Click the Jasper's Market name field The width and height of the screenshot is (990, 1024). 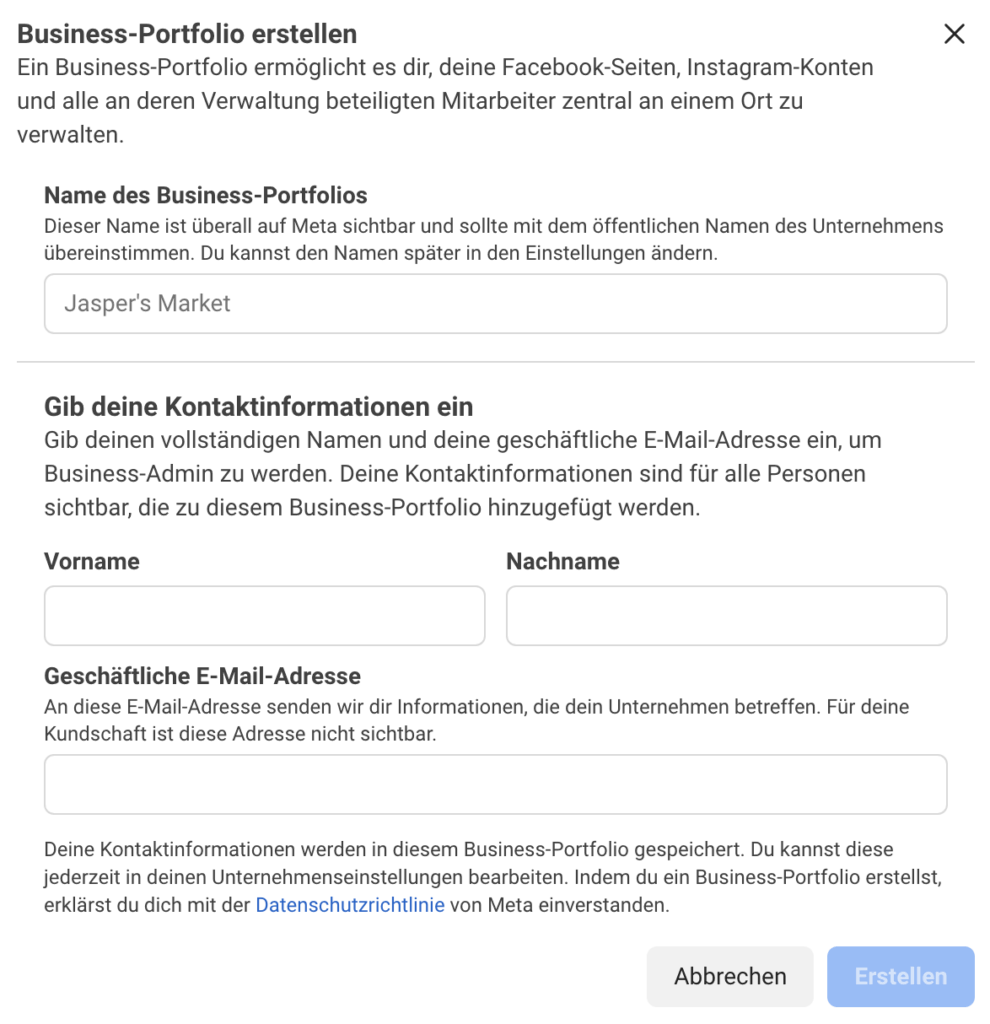click(495, 304)
